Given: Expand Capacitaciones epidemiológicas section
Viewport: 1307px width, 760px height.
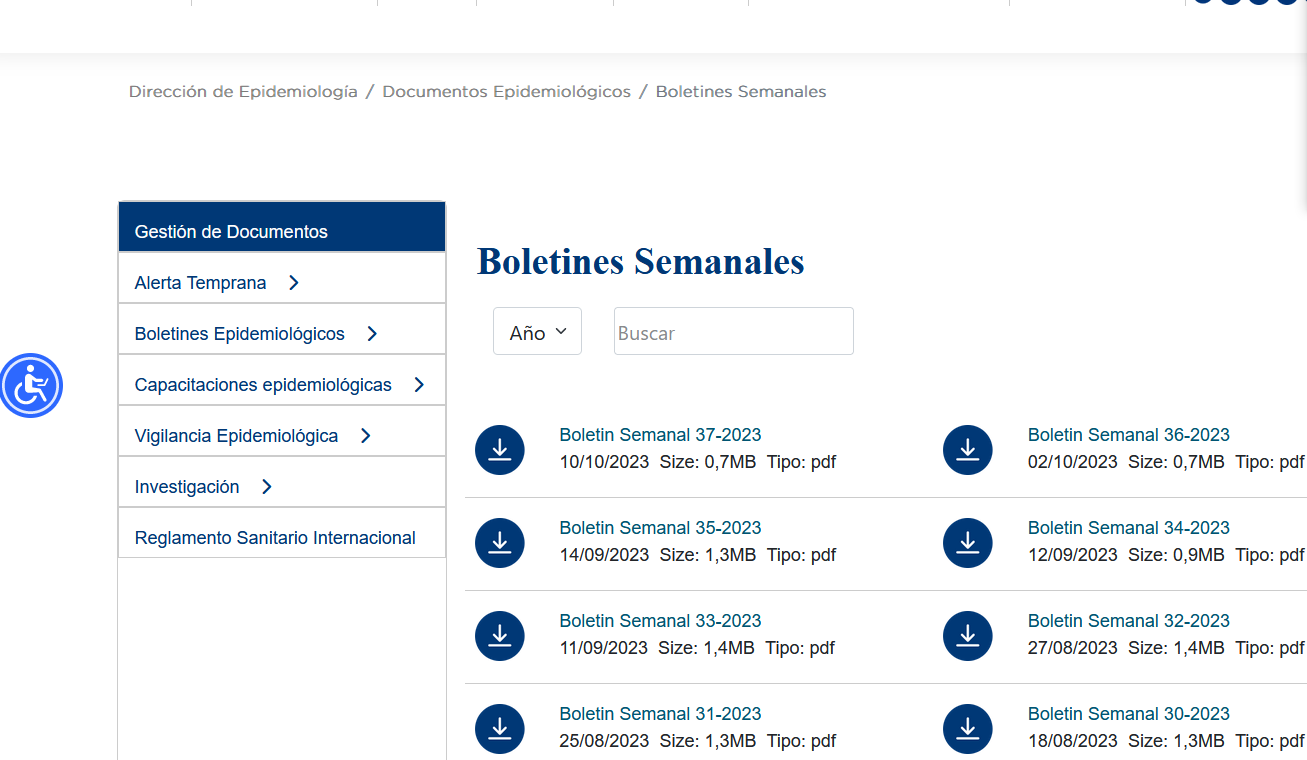Looking at the screenshot, I should [x=418, y=385].
